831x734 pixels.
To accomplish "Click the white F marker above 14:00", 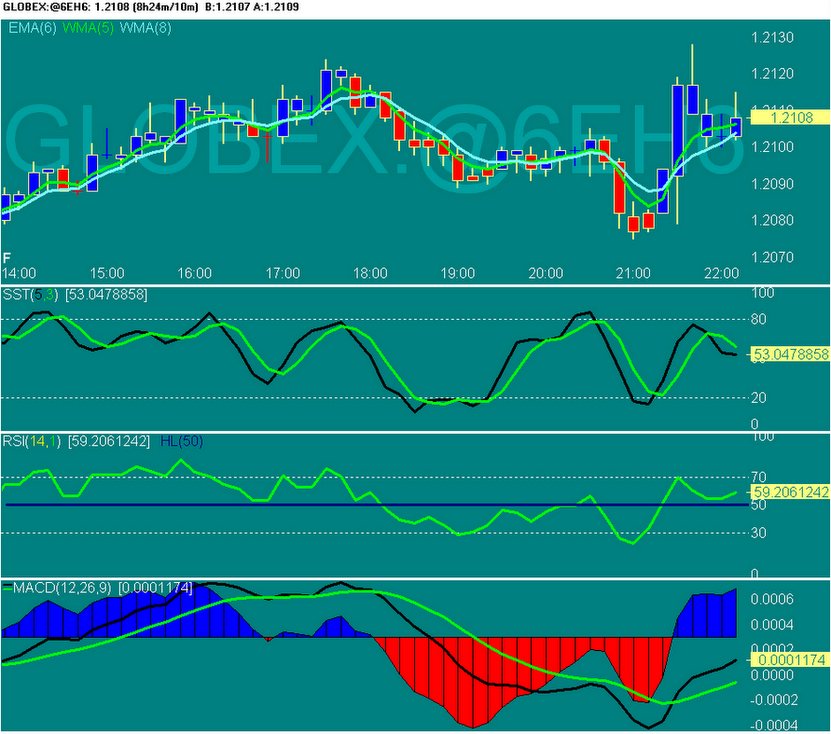I will pos(6,259).
